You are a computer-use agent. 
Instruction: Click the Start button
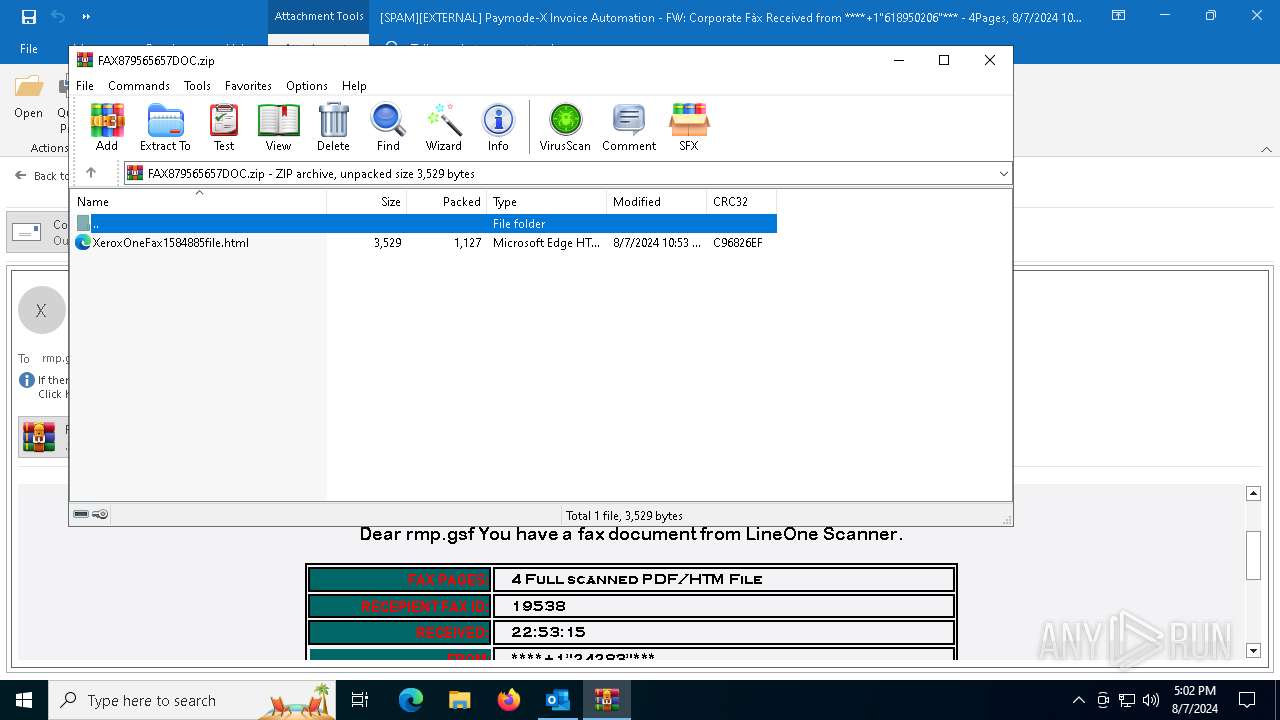pyautogui.click(x=24, y=700)
